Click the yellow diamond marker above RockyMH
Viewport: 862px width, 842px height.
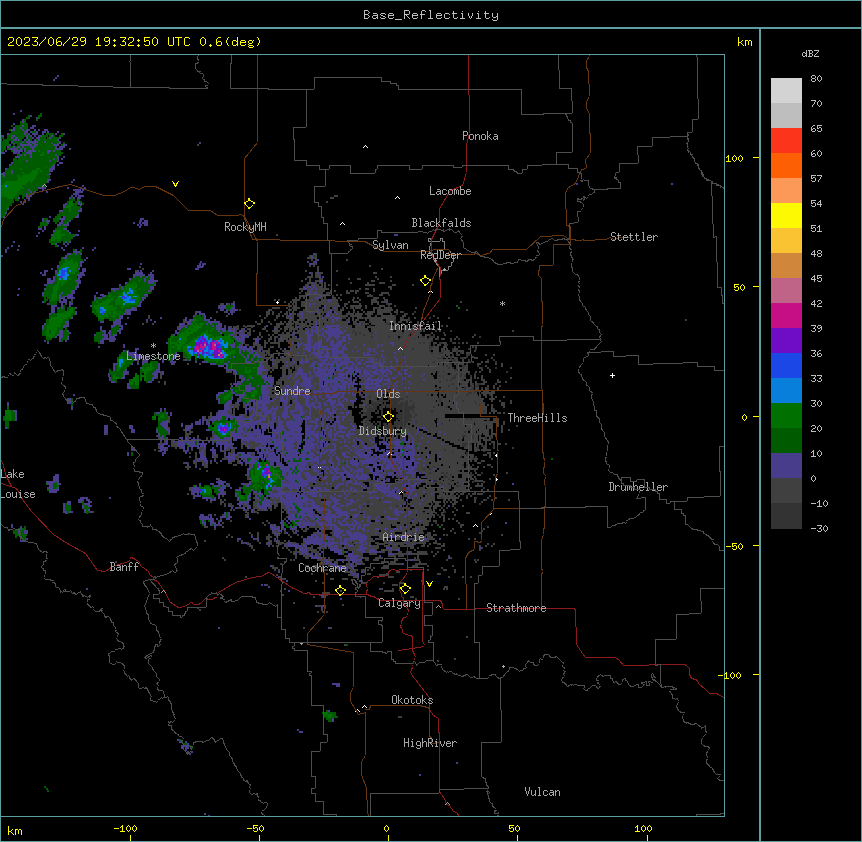coord(250,204)
